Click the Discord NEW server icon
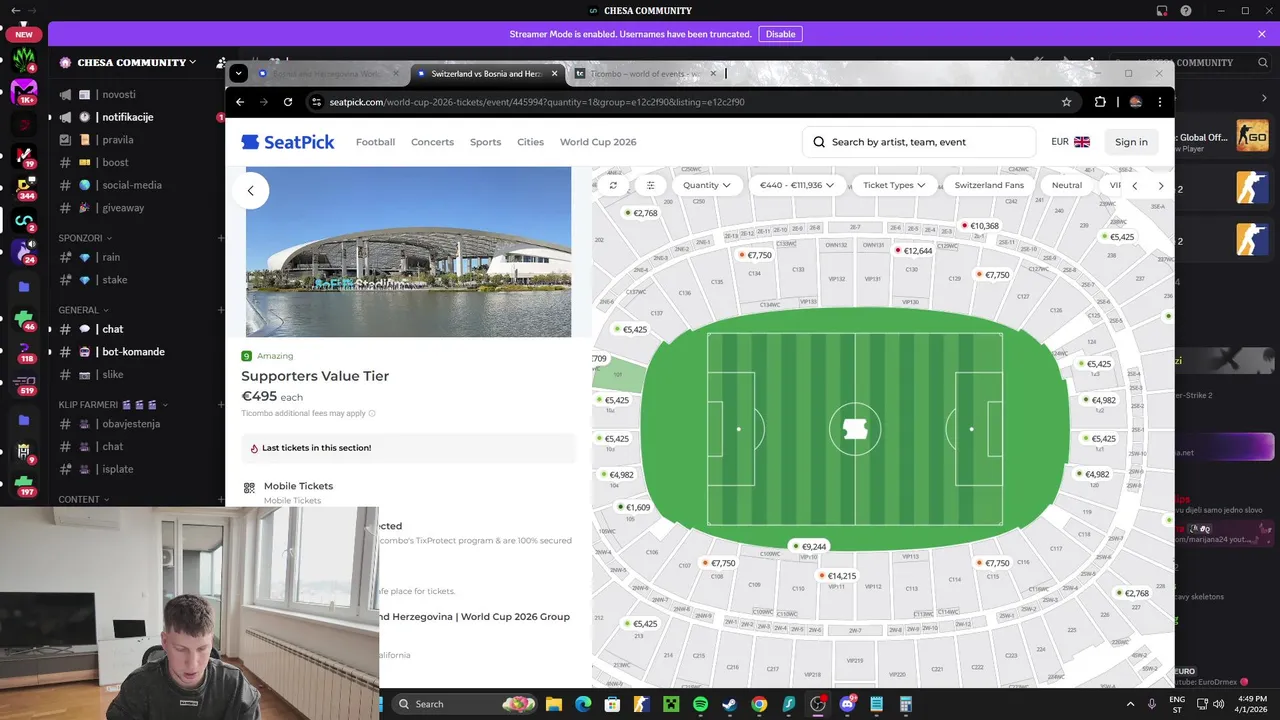The image size is (1280, 720). tap(24, 34)
